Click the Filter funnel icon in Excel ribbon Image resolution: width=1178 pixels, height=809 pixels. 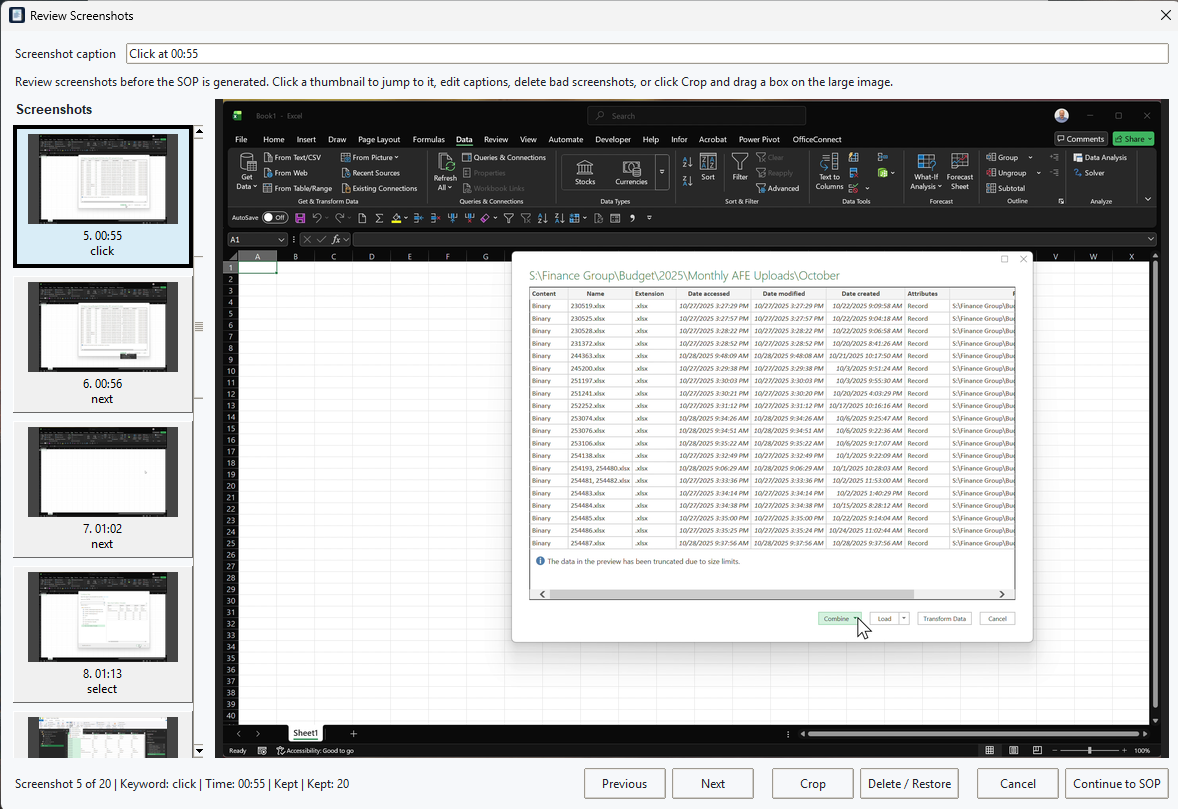pos(740,168)
